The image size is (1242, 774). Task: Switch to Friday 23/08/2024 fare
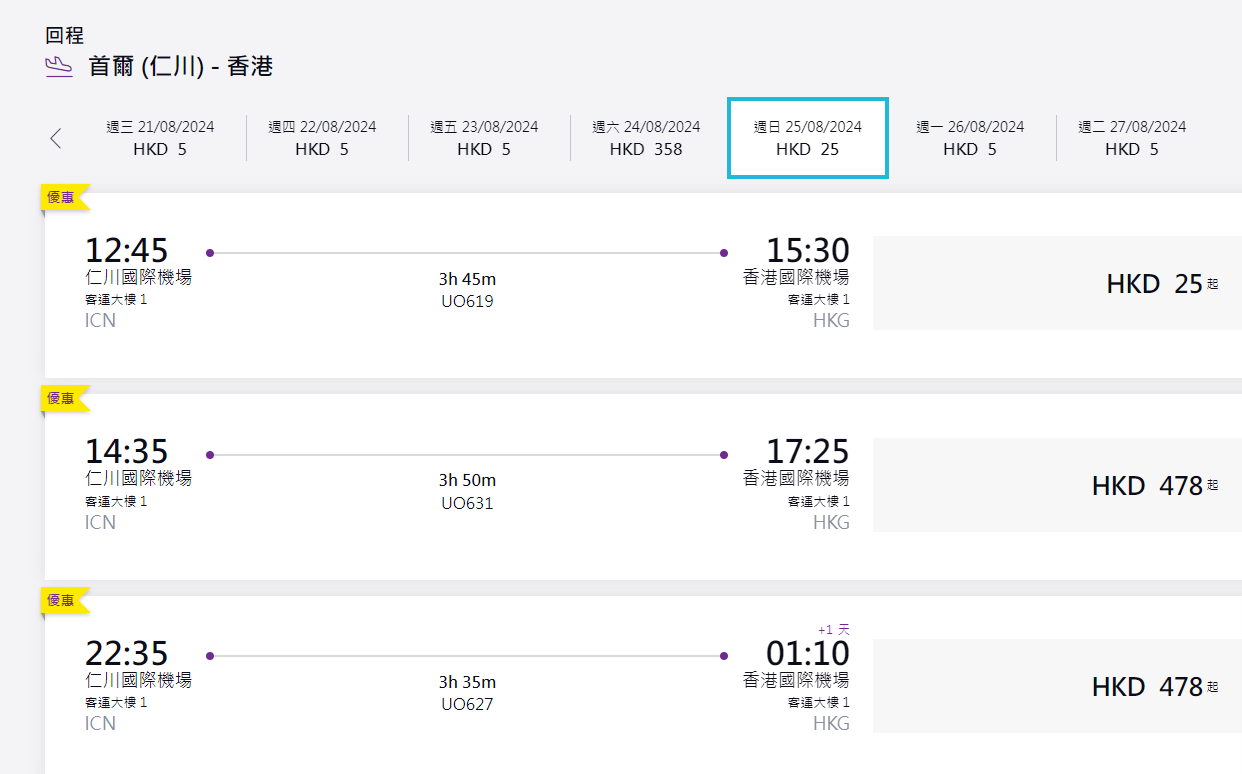(x=484, y=138)
